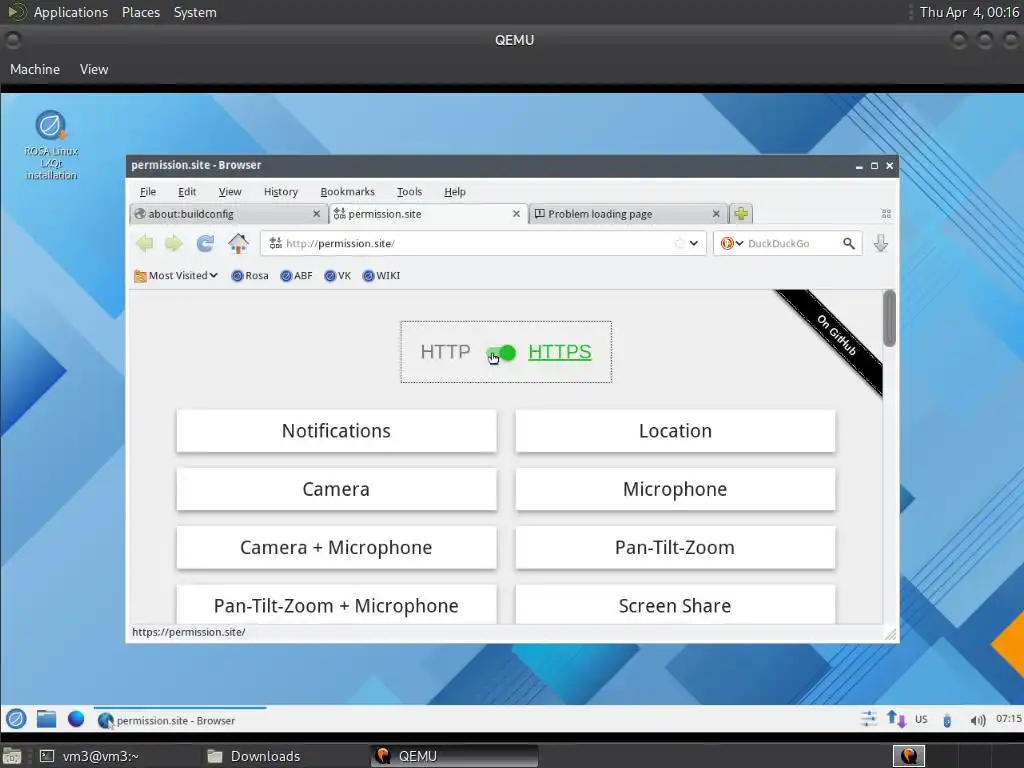Open the downloads arrow icon in toolbar
Viewport: 1024px width, 768px height.
pyautogui.click(x=880, y=244)
